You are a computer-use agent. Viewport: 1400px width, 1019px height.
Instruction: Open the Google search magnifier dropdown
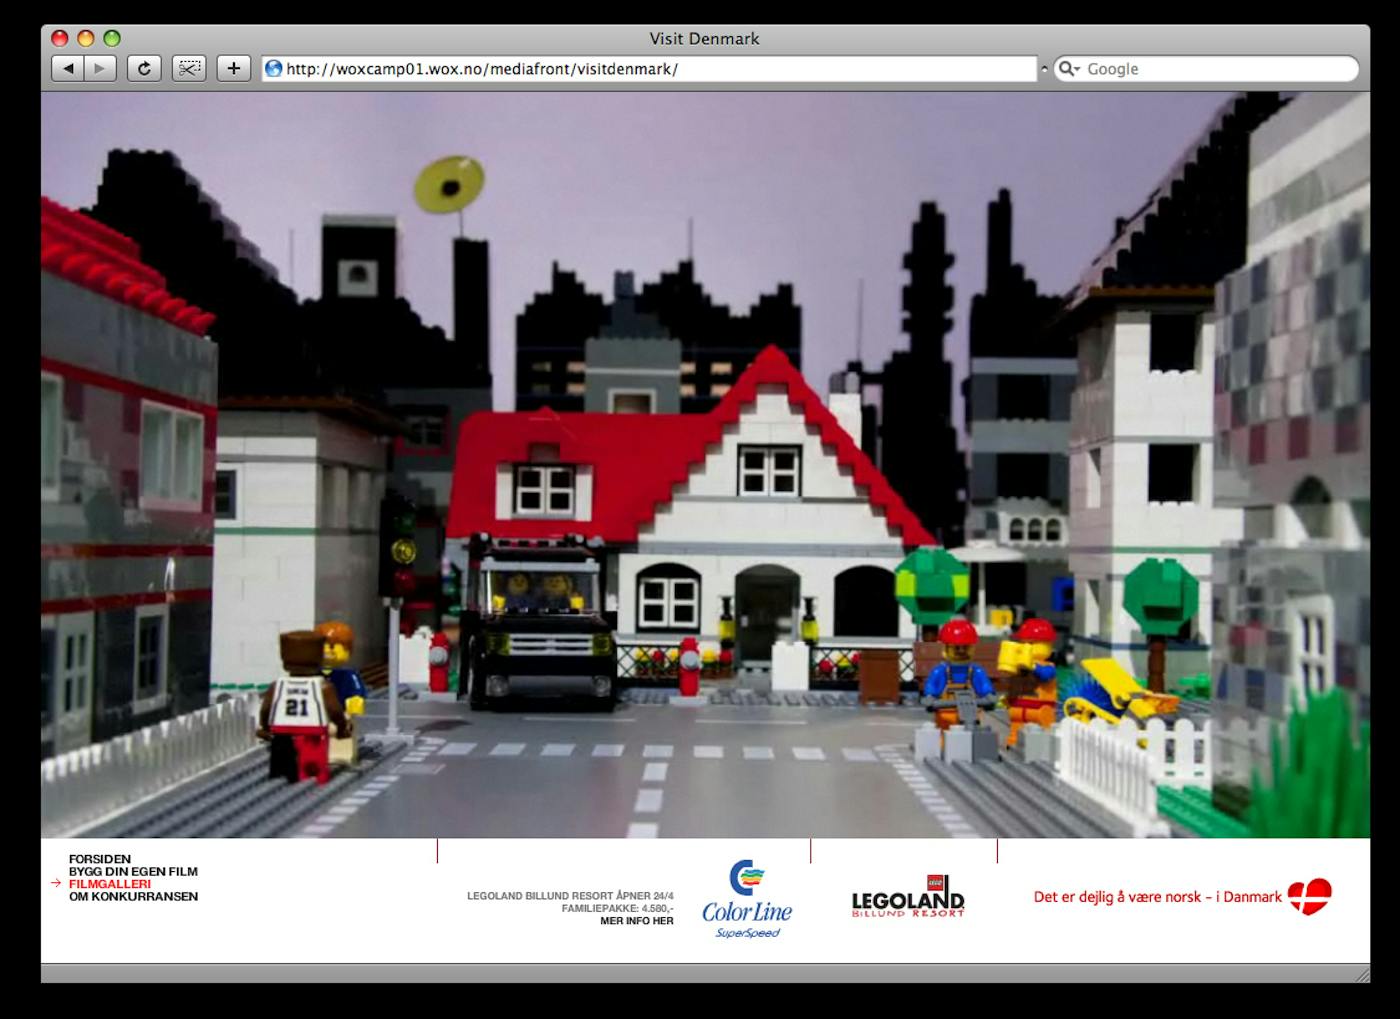pyautogui.click(x=1069, y=69)
